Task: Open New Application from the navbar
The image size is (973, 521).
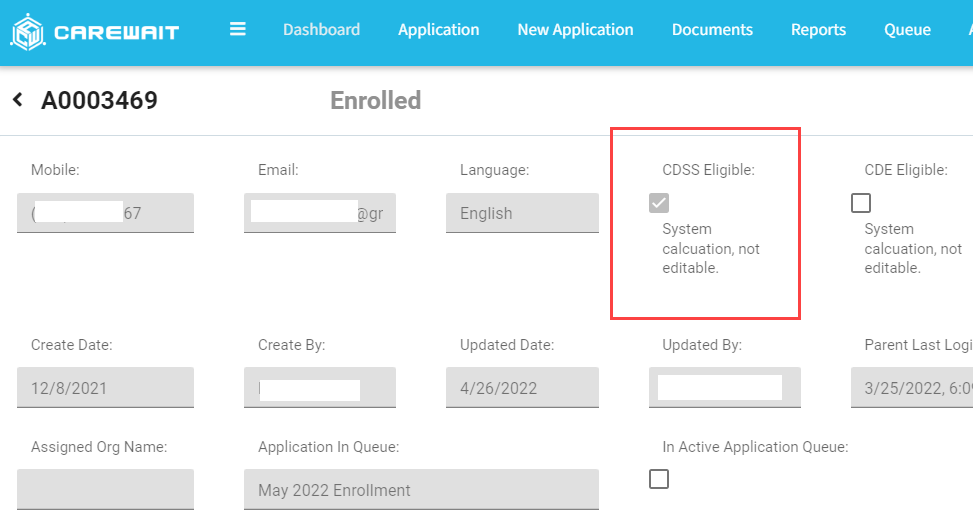Action: click(x=575, y=30)
